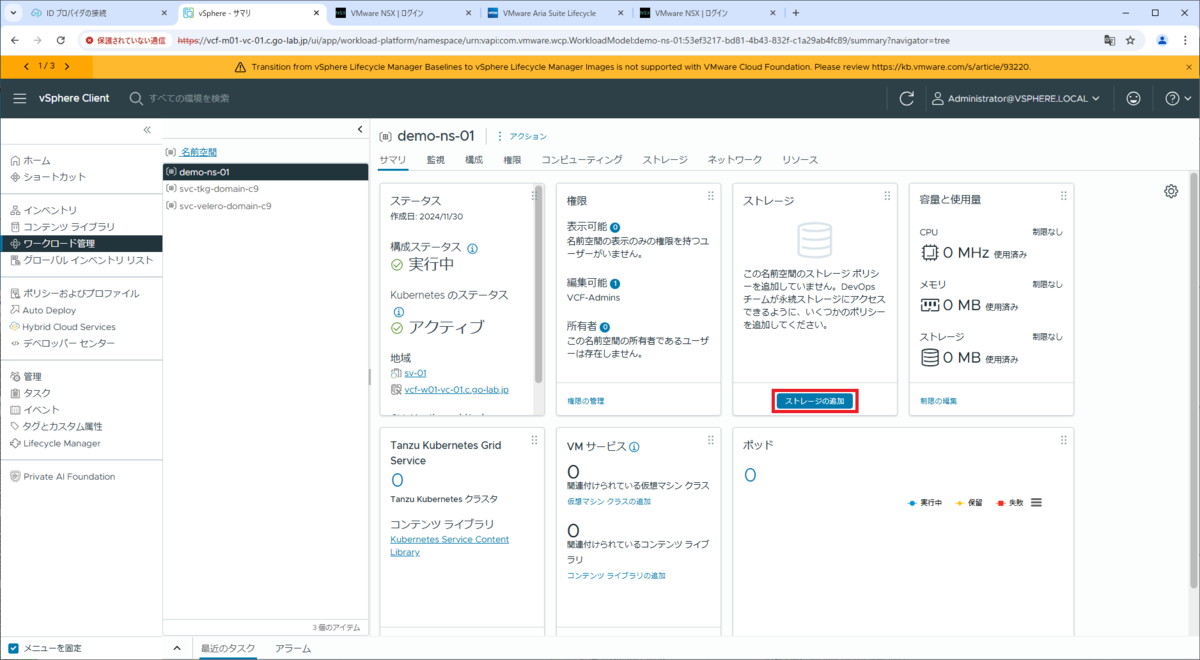Click the search field for all environments

coord(190,98)
